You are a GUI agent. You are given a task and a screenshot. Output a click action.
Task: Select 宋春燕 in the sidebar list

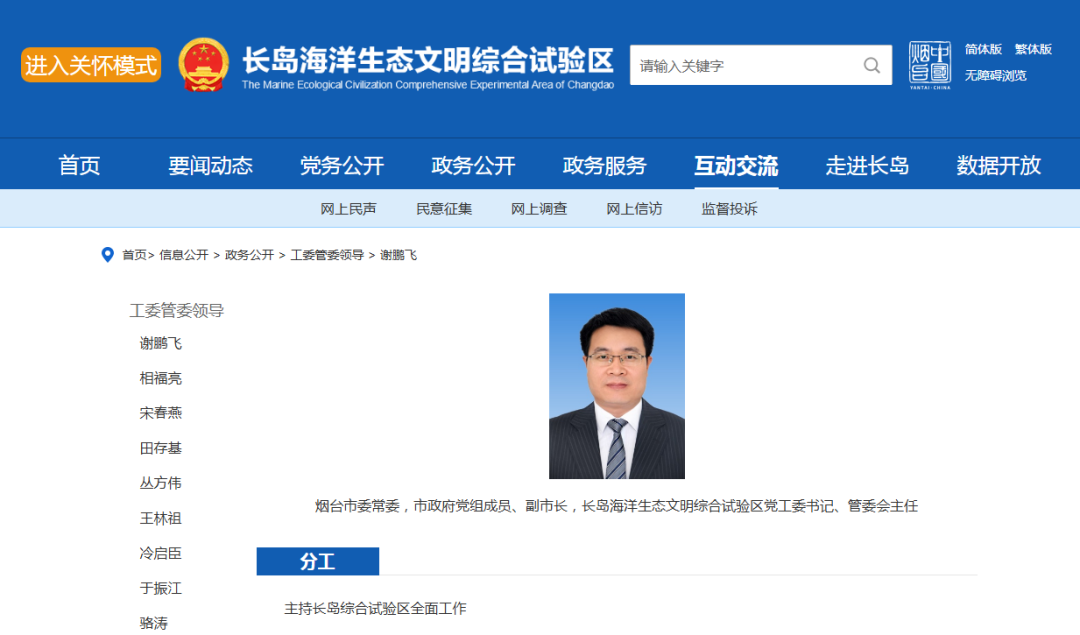160,413
